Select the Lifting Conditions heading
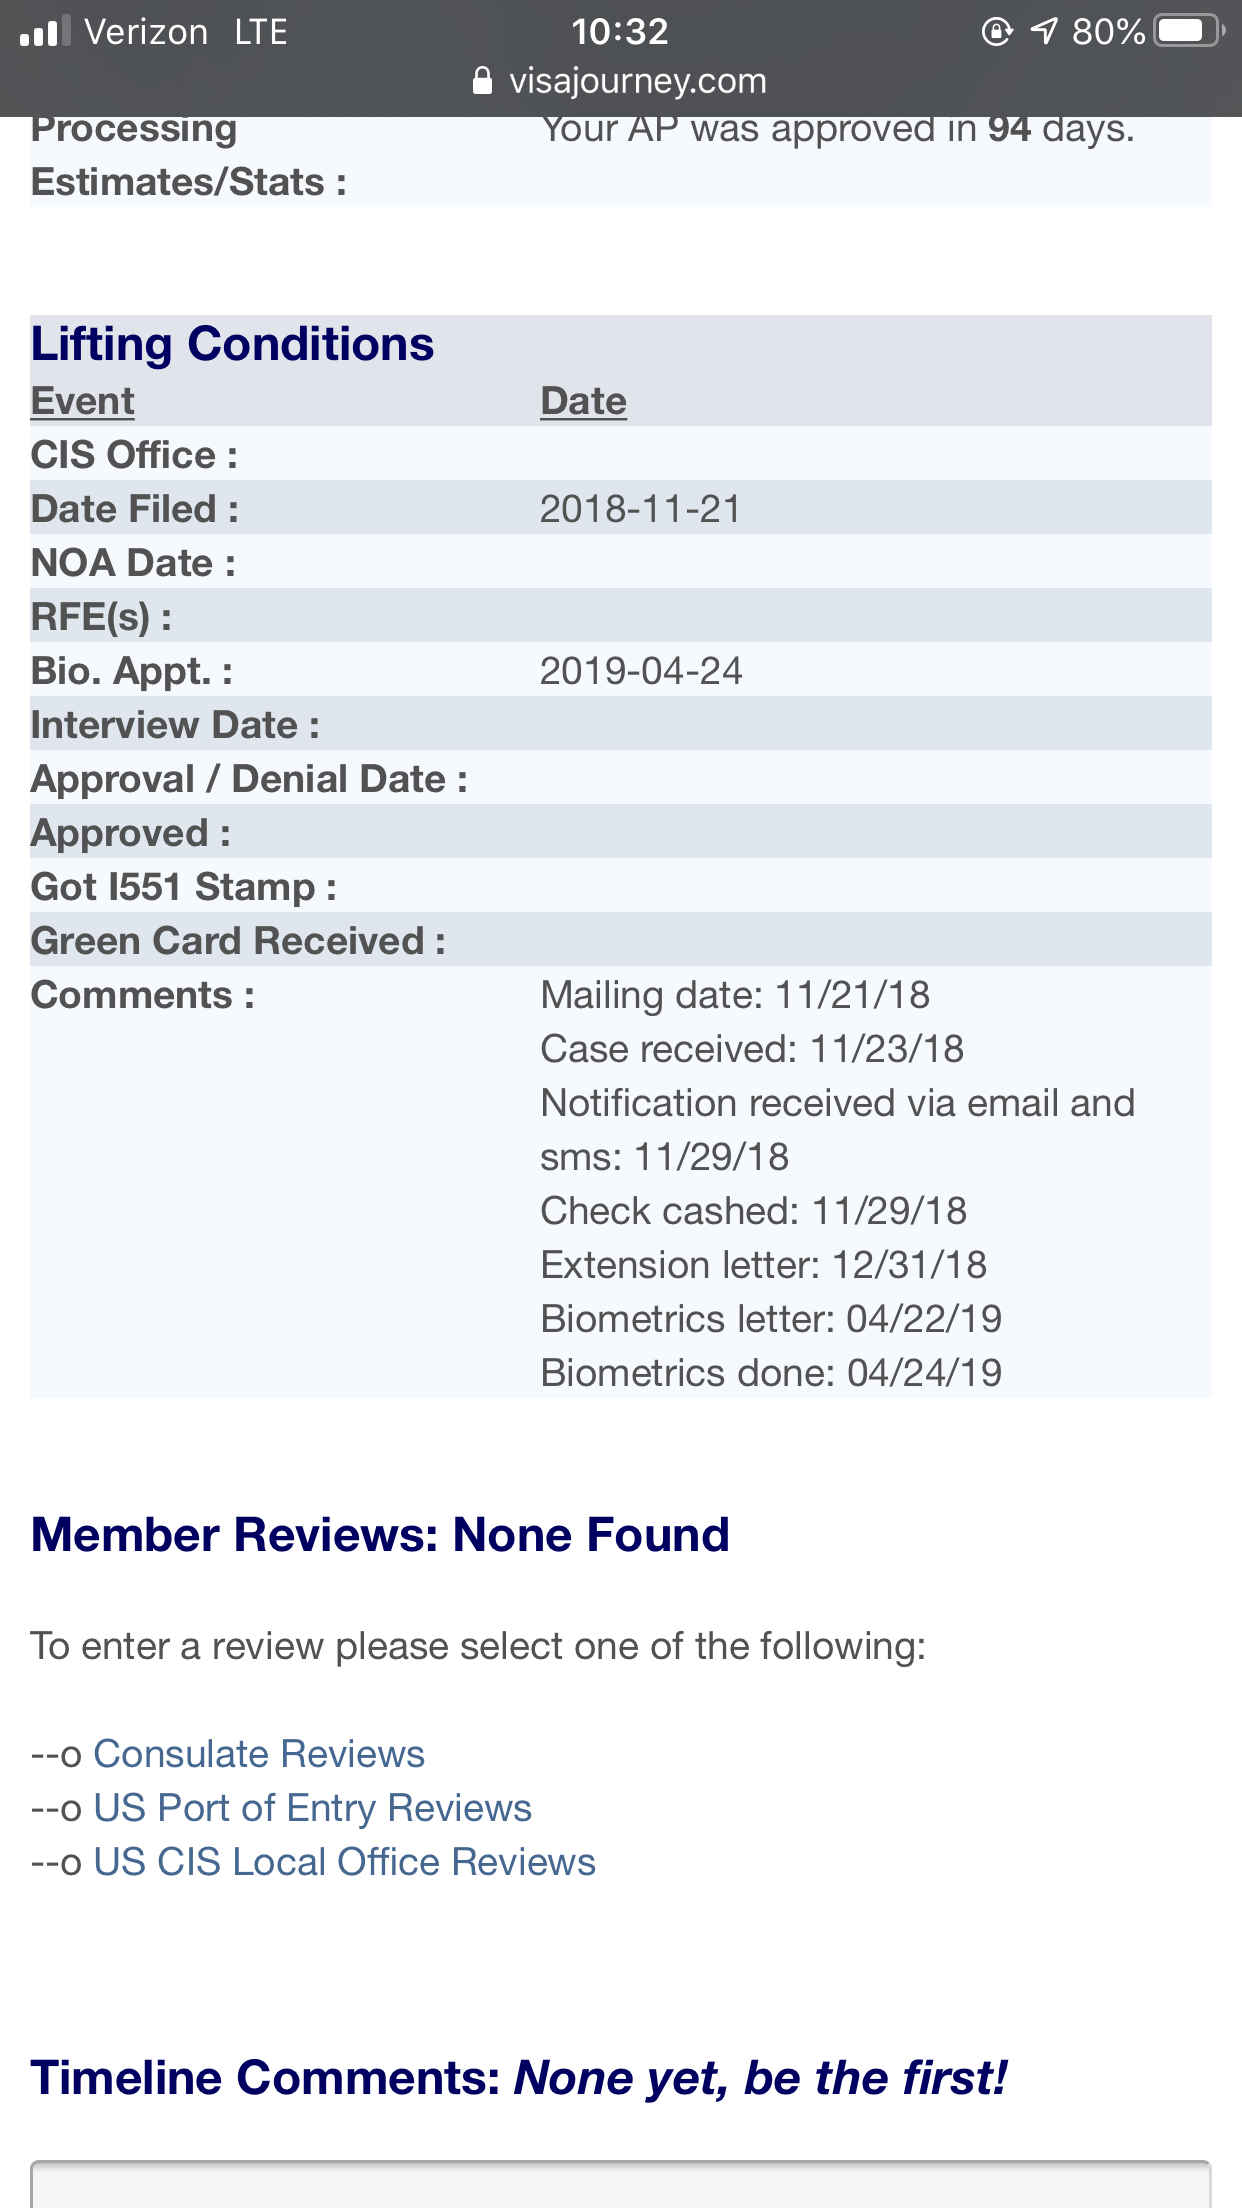 coord(232,344)
